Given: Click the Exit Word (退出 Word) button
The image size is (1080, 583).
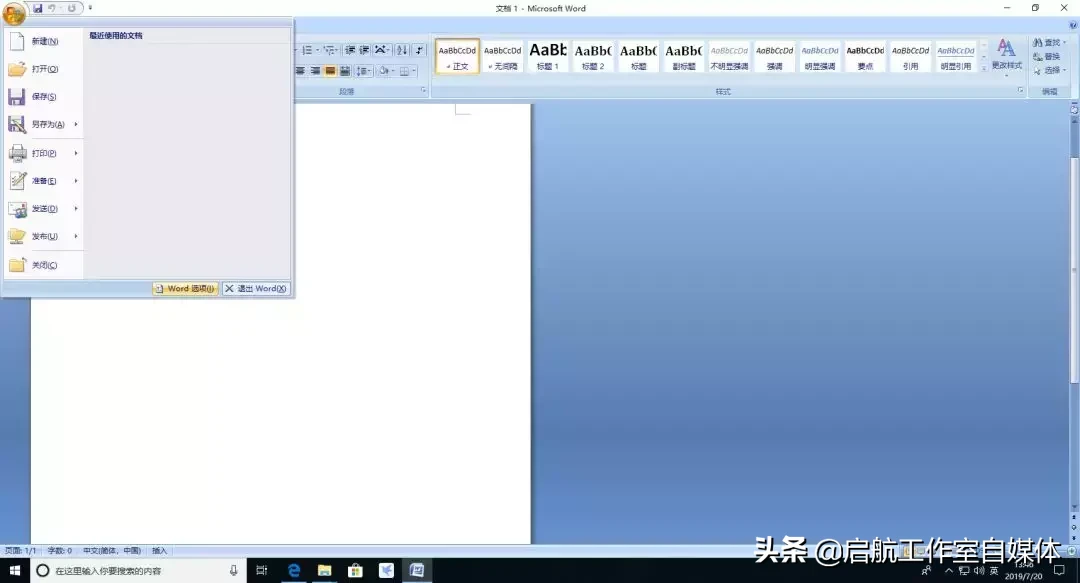Looking at the screenshot, I should (256, 288).
